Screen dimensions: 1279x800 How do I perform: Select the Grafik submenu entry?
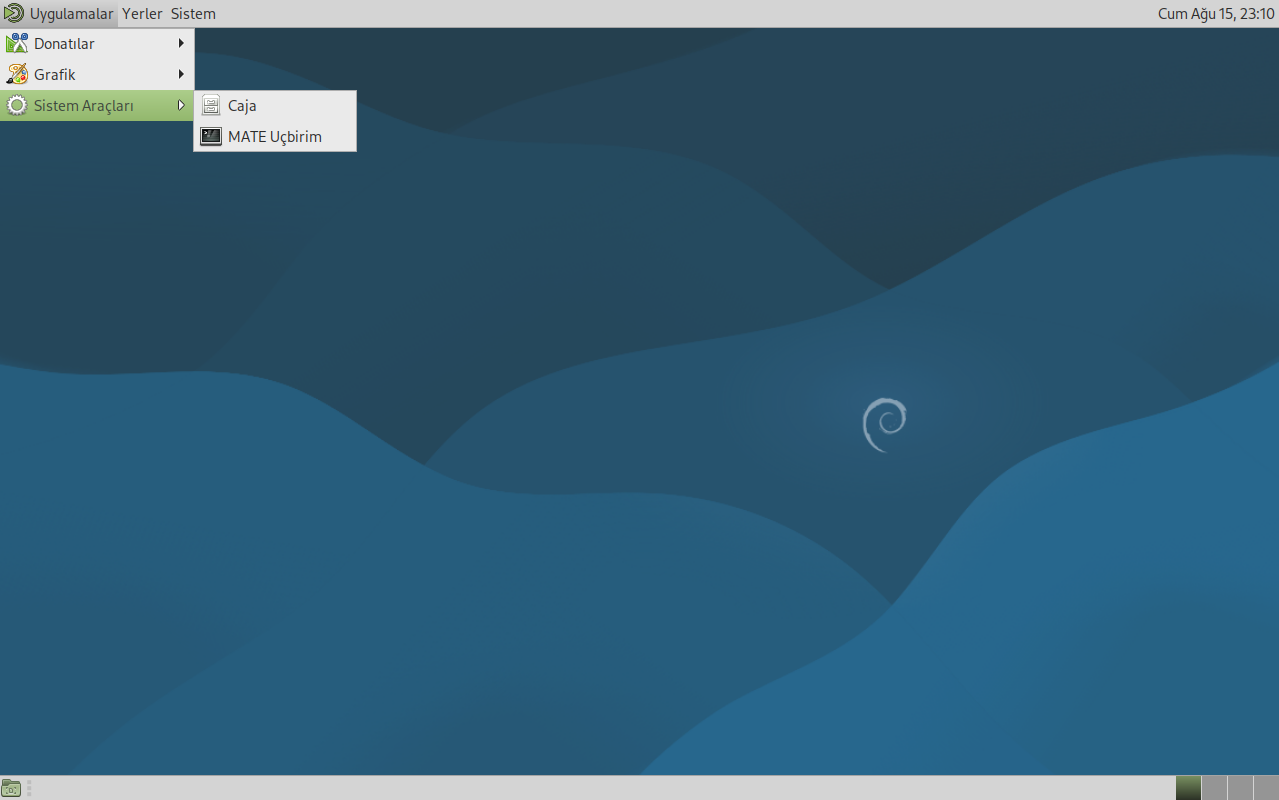[x=97, y=74]
